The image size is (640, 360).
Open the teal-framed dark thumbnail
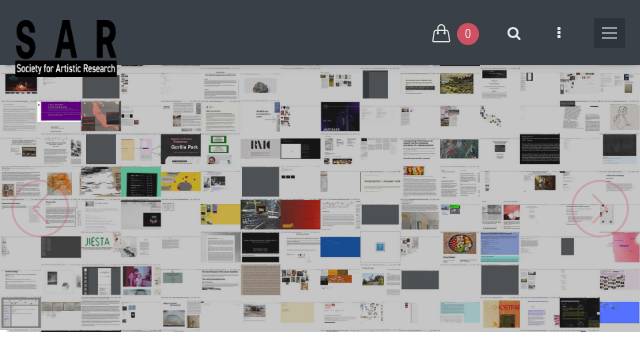coord(141,182)
